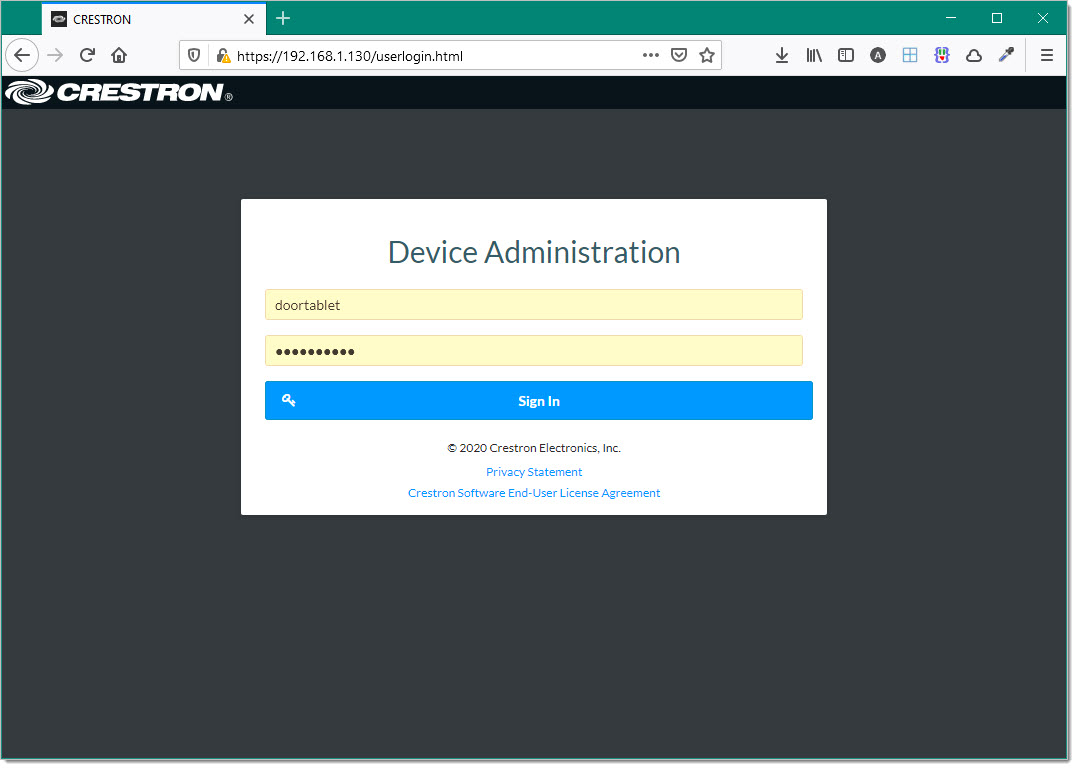Screen dimensions: 1076x768
Task: Open the Library bookshelf icon
Action: [814, 56]
